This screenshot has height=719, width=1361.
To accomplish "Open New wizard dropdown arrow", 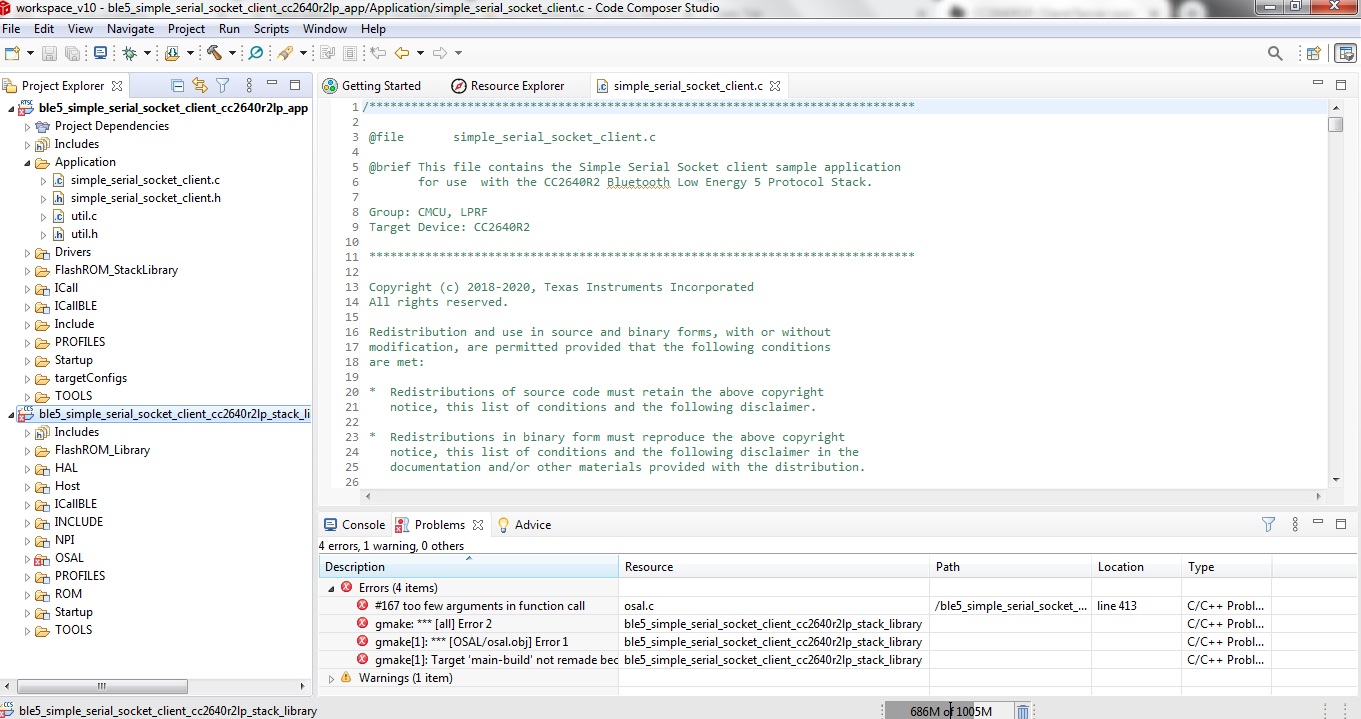I will tap(30, 53).
